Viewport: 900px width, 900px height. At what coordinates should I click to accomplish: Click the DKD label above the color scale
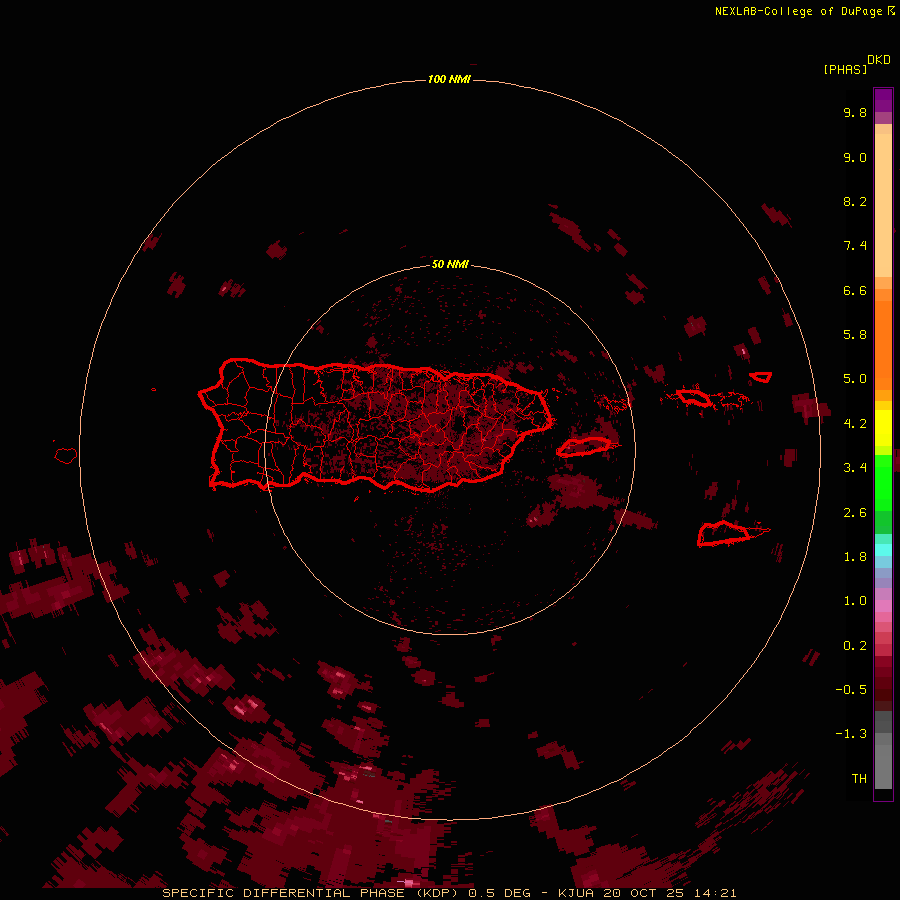(879, 60)
